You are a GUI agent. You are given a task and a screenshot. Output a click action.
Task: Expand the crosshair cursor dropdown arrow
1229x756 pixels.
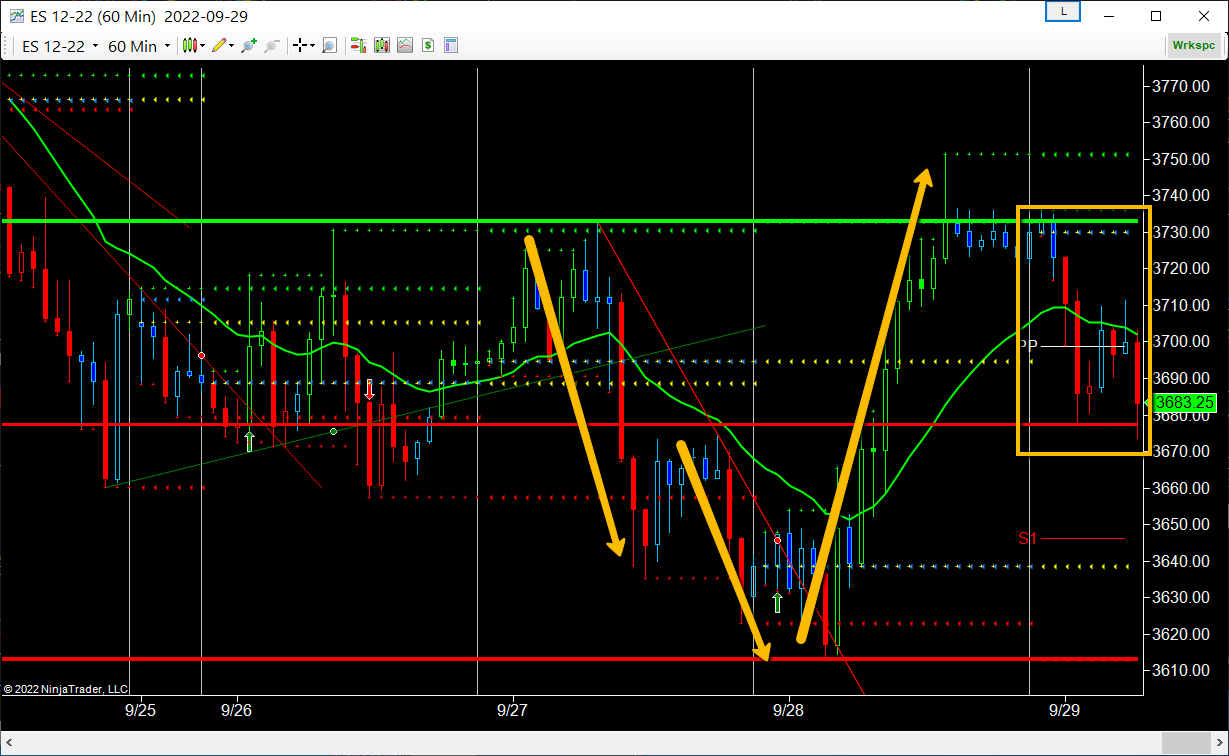click(312, 46)
